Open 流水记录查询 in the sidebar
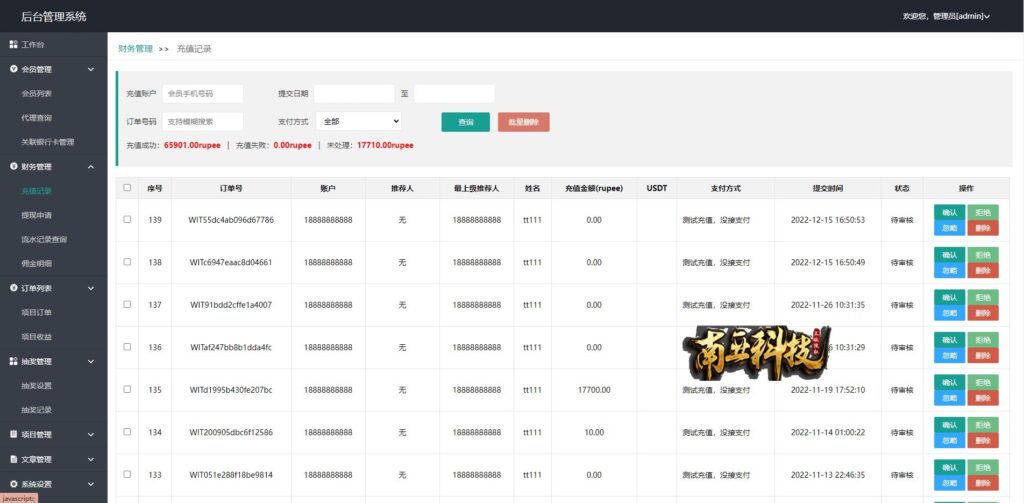 pyautogui.click(x=44, y=240)
